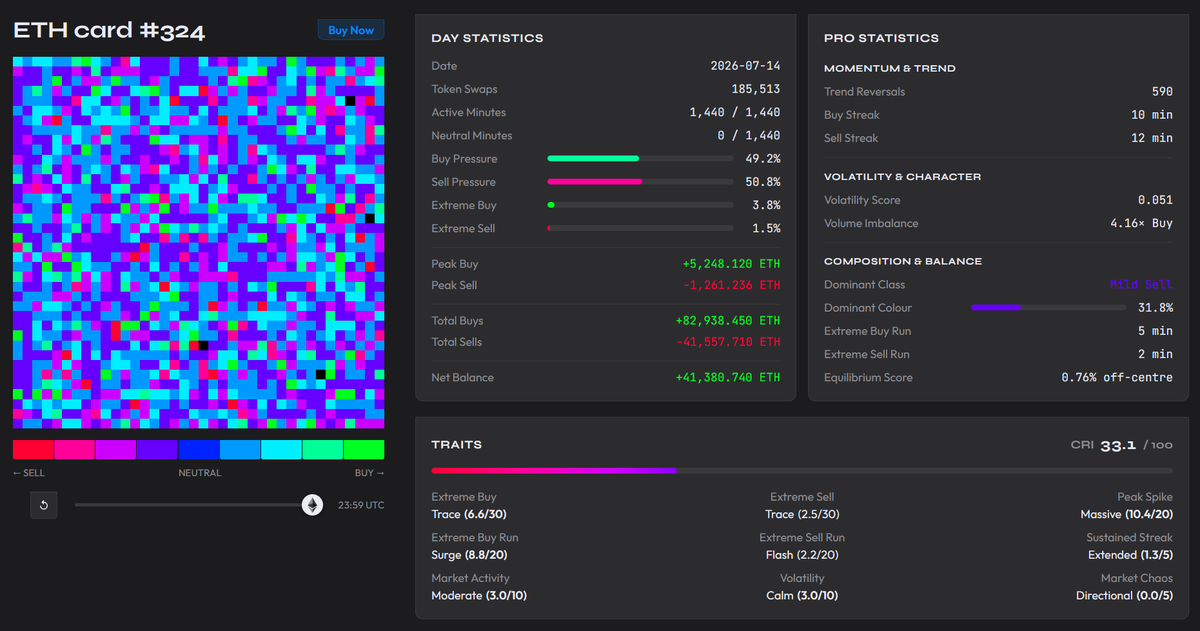Click the NEUTRAL legend label
Screen dimensions: 1200x631
point(200,473)
